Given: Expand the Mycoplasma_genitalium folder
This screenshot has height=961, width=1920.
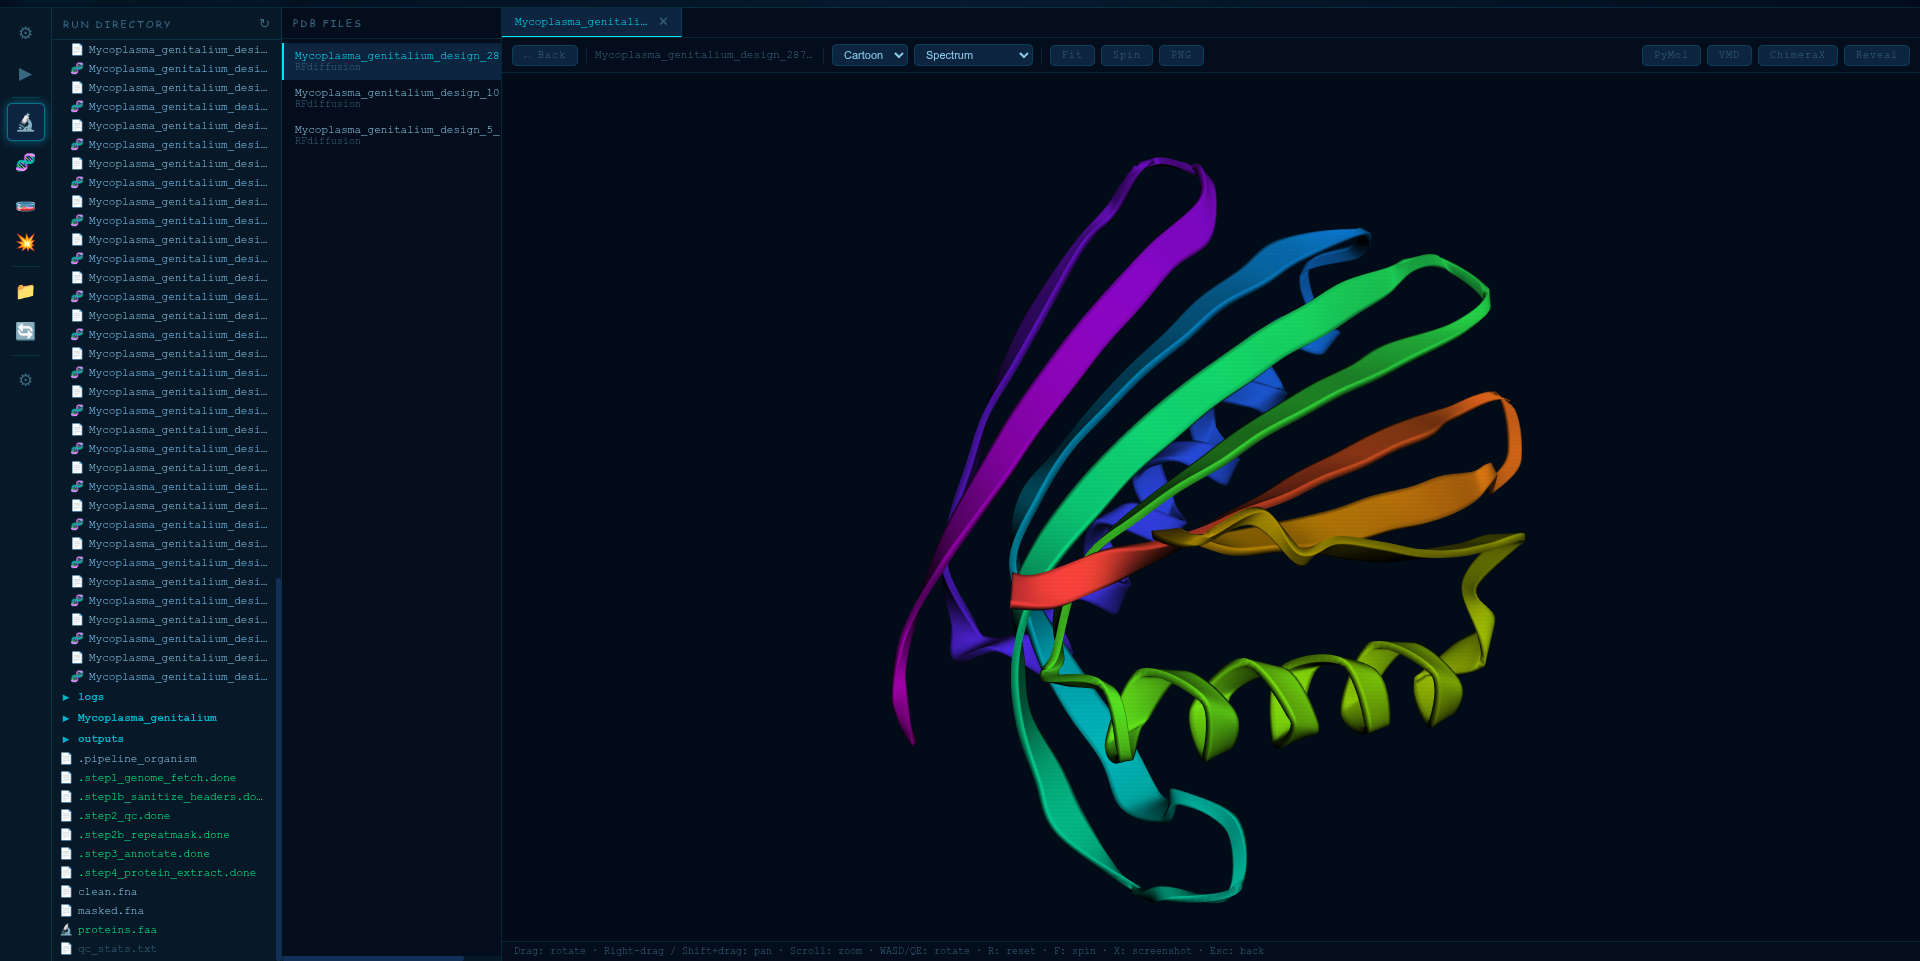Looking at the screenshot, I should click(66, 718).
